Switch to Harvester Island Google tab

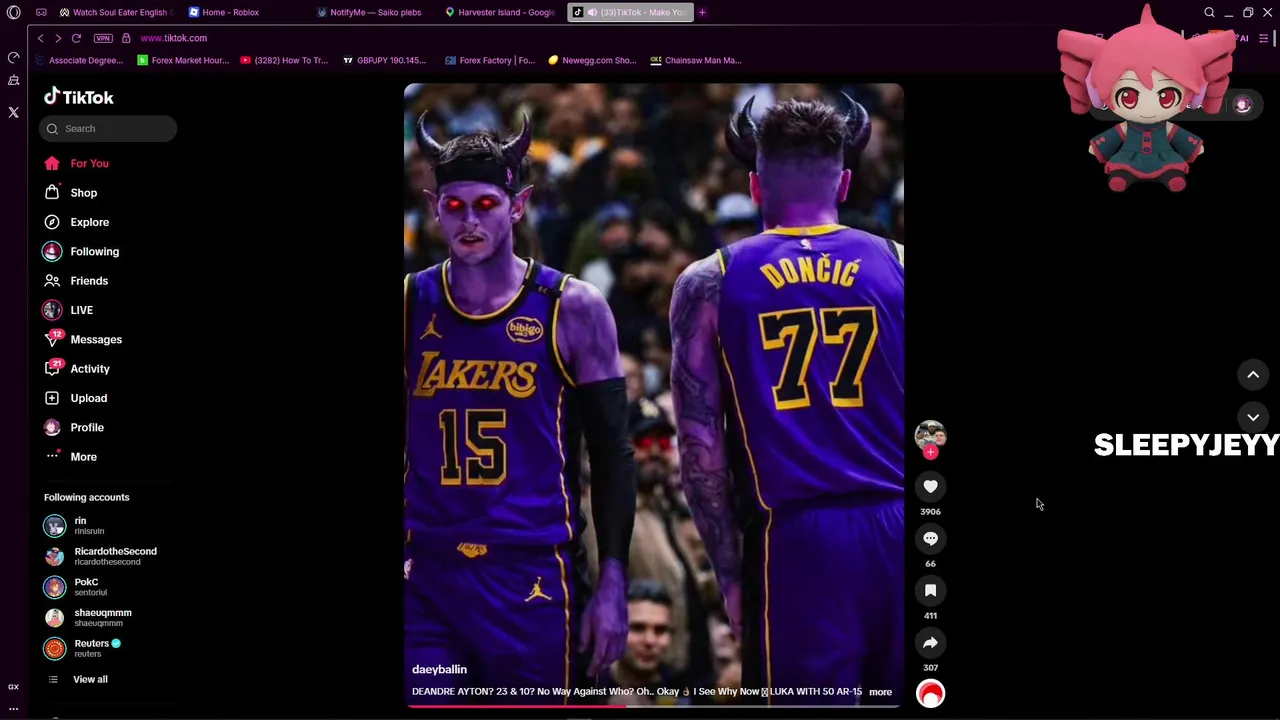[500, 12]
